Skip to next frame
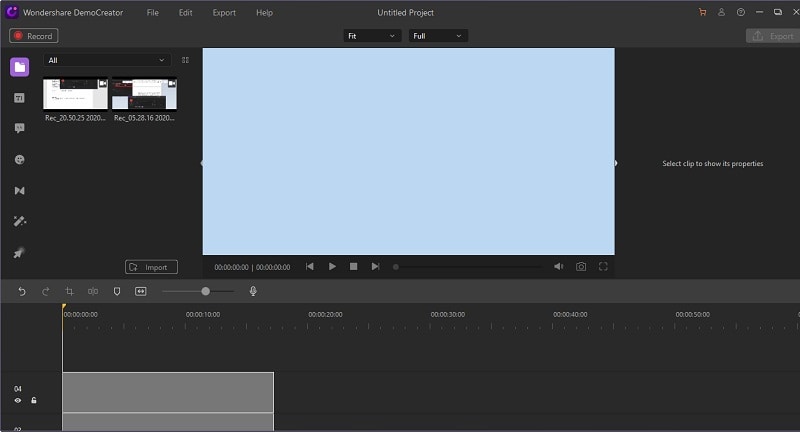The height and width of the screenshot is (433, 800). 376,267
